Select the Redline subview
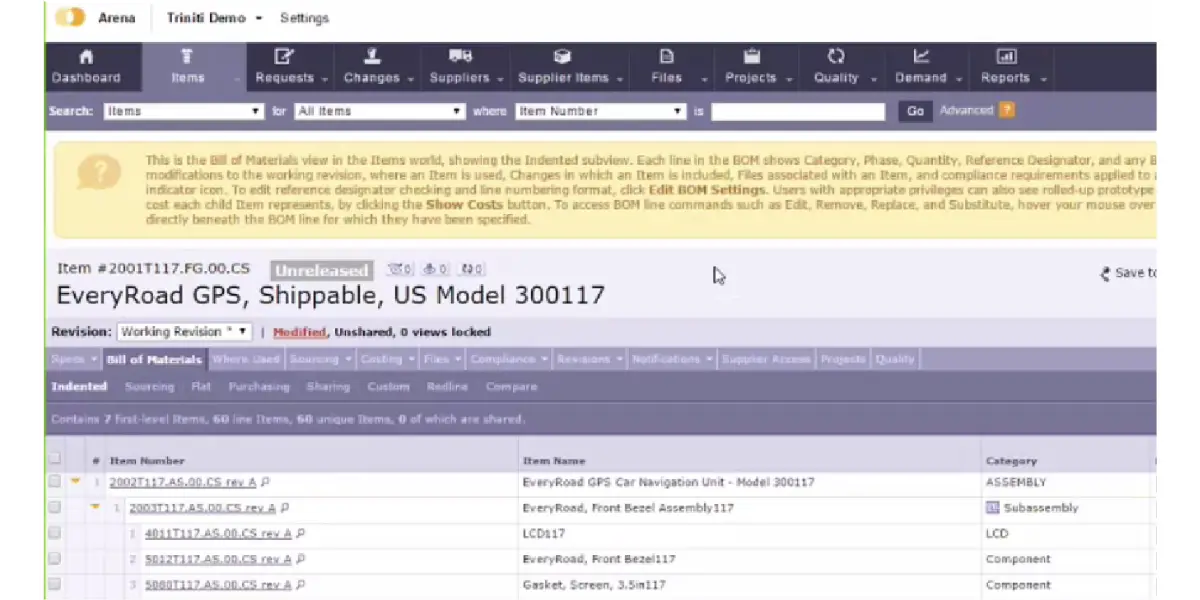 447,387
